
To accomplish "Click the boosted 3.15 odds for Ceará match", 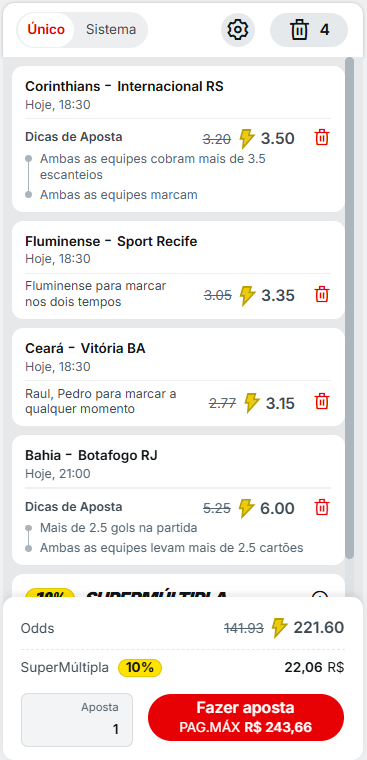I will (x=280, y=403).
